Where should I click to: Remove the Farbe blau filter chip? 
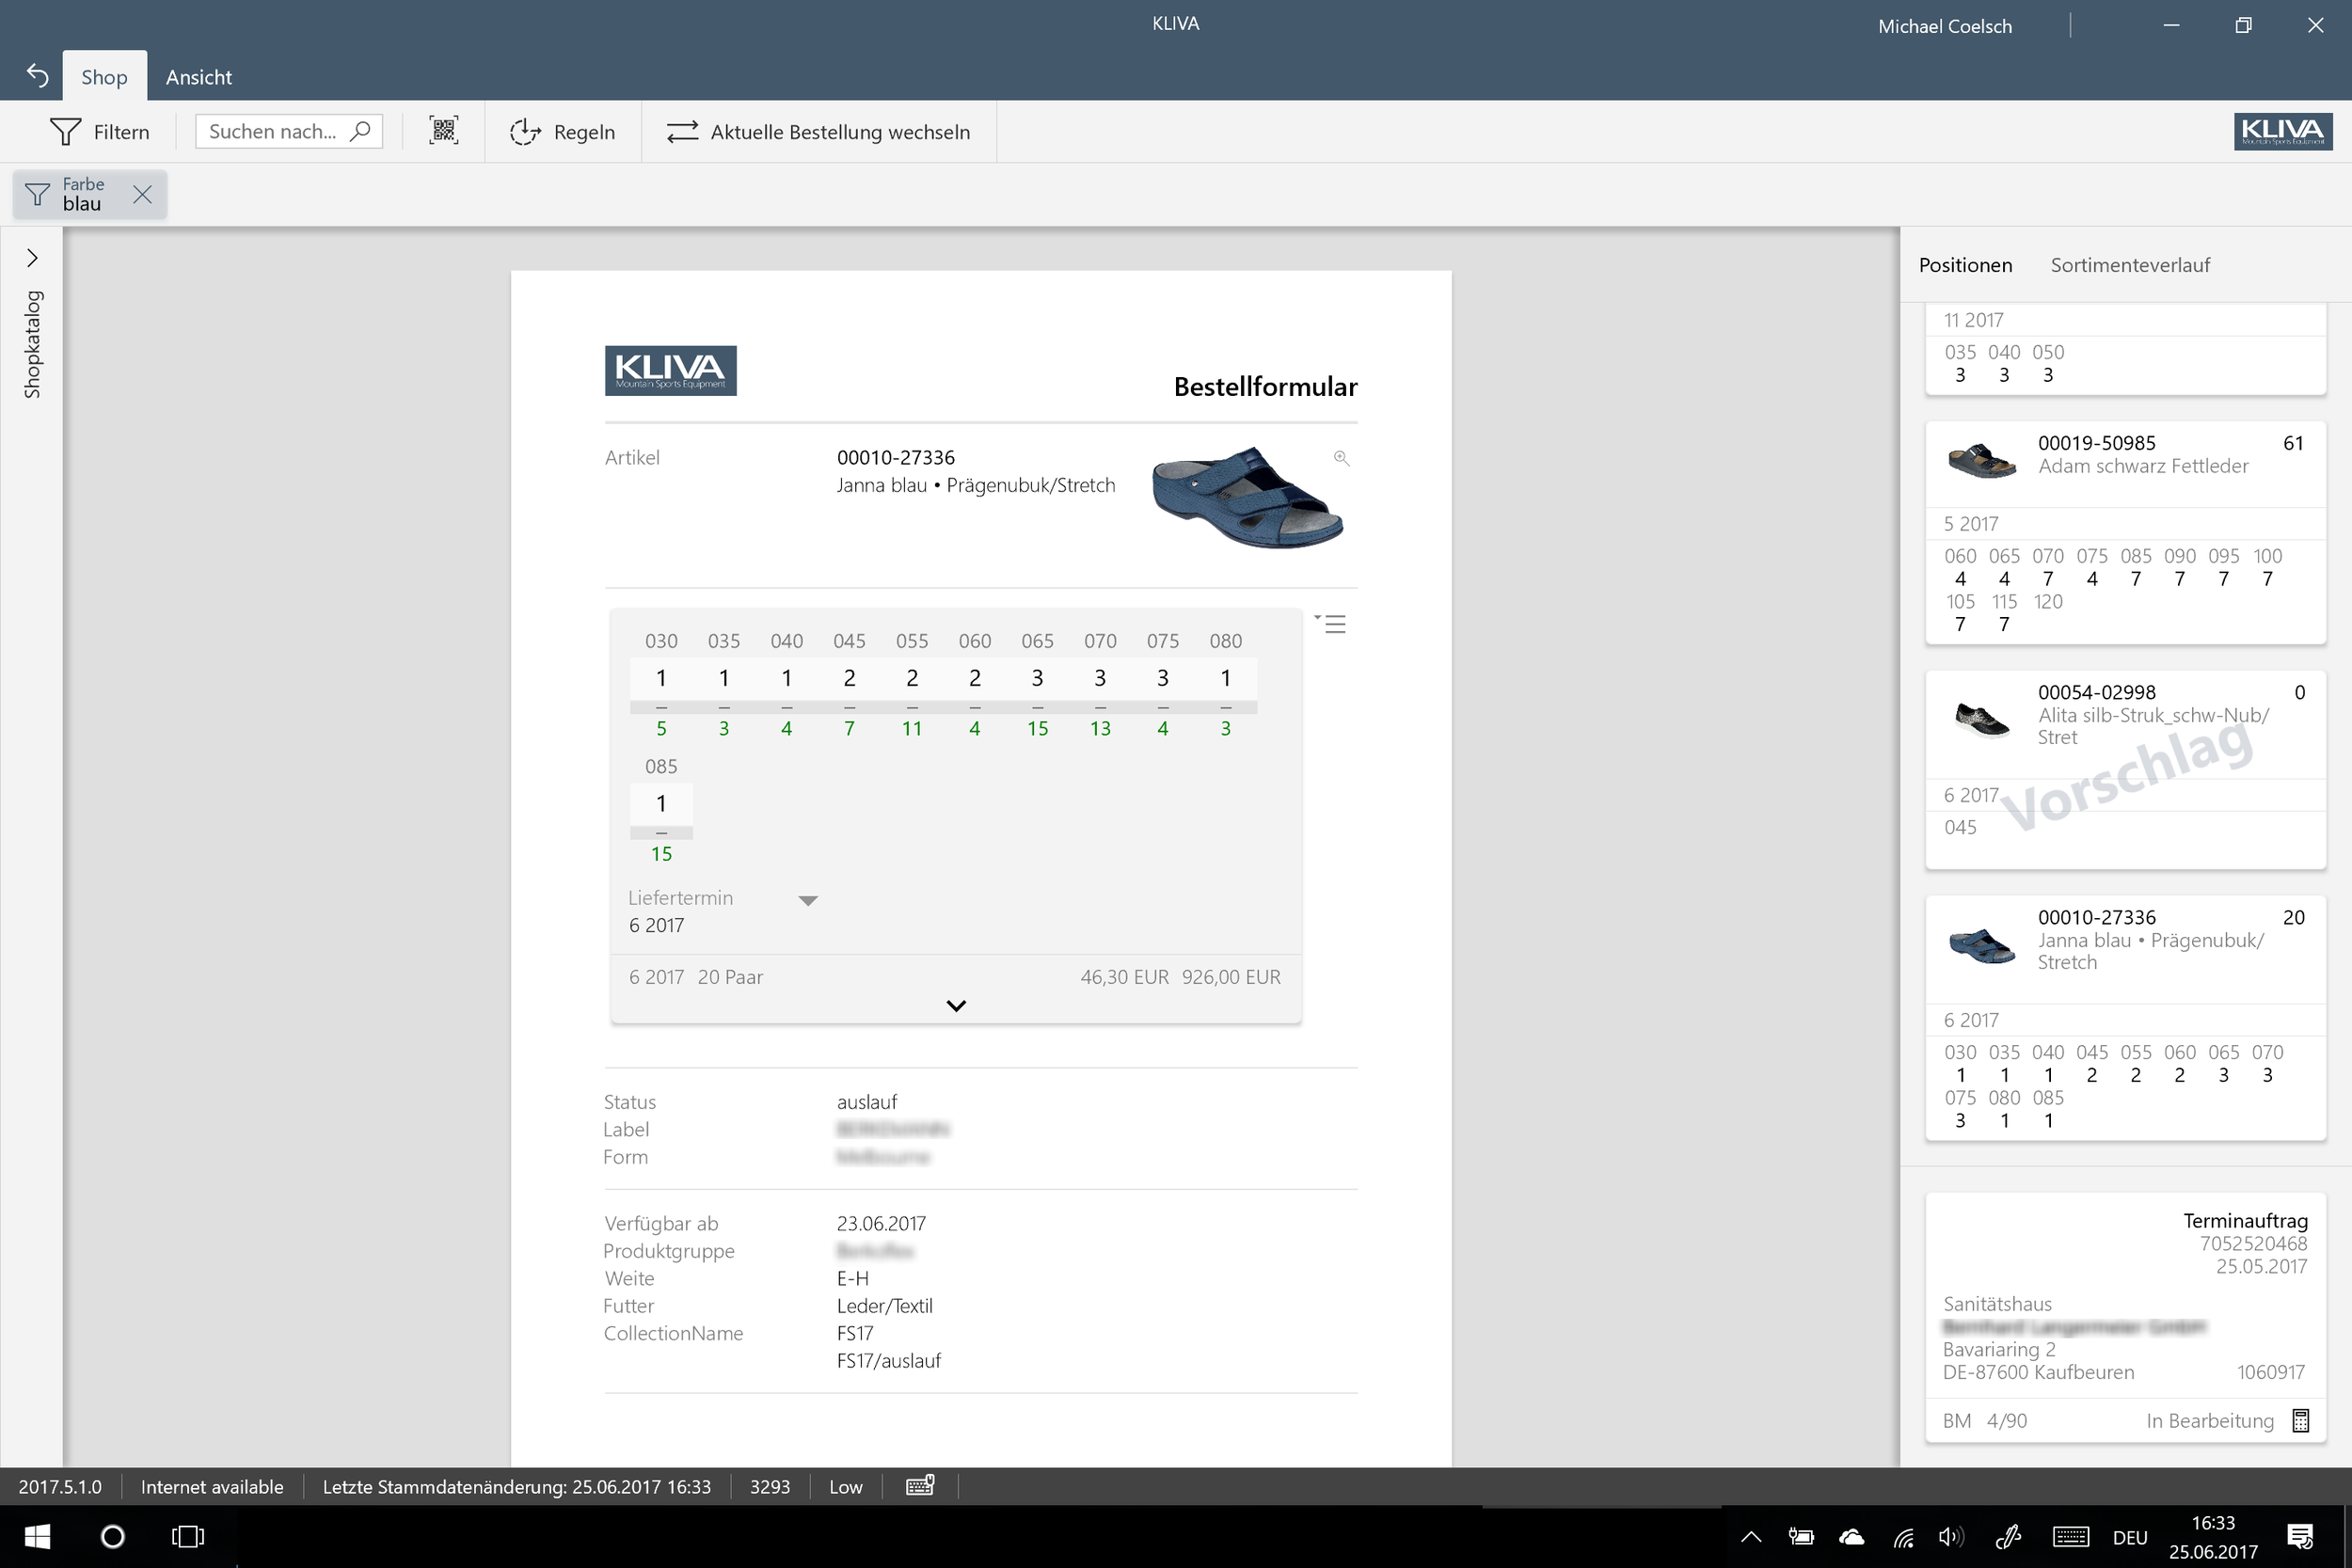(143, 194)
